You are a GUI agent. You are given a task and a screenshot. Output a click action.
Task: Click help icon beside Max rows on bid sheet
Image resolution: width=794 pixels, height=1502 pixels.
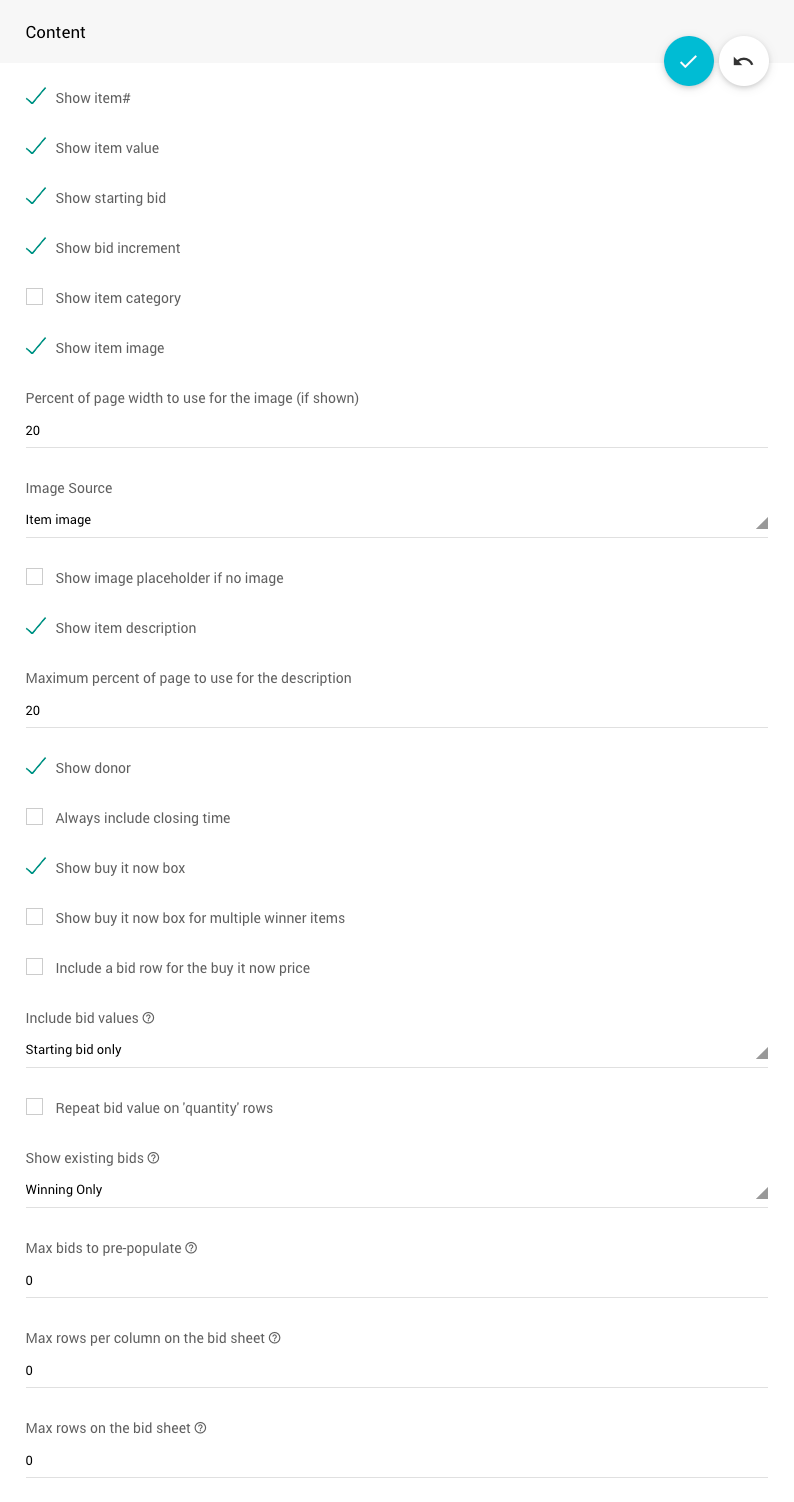pos(200,1428)
